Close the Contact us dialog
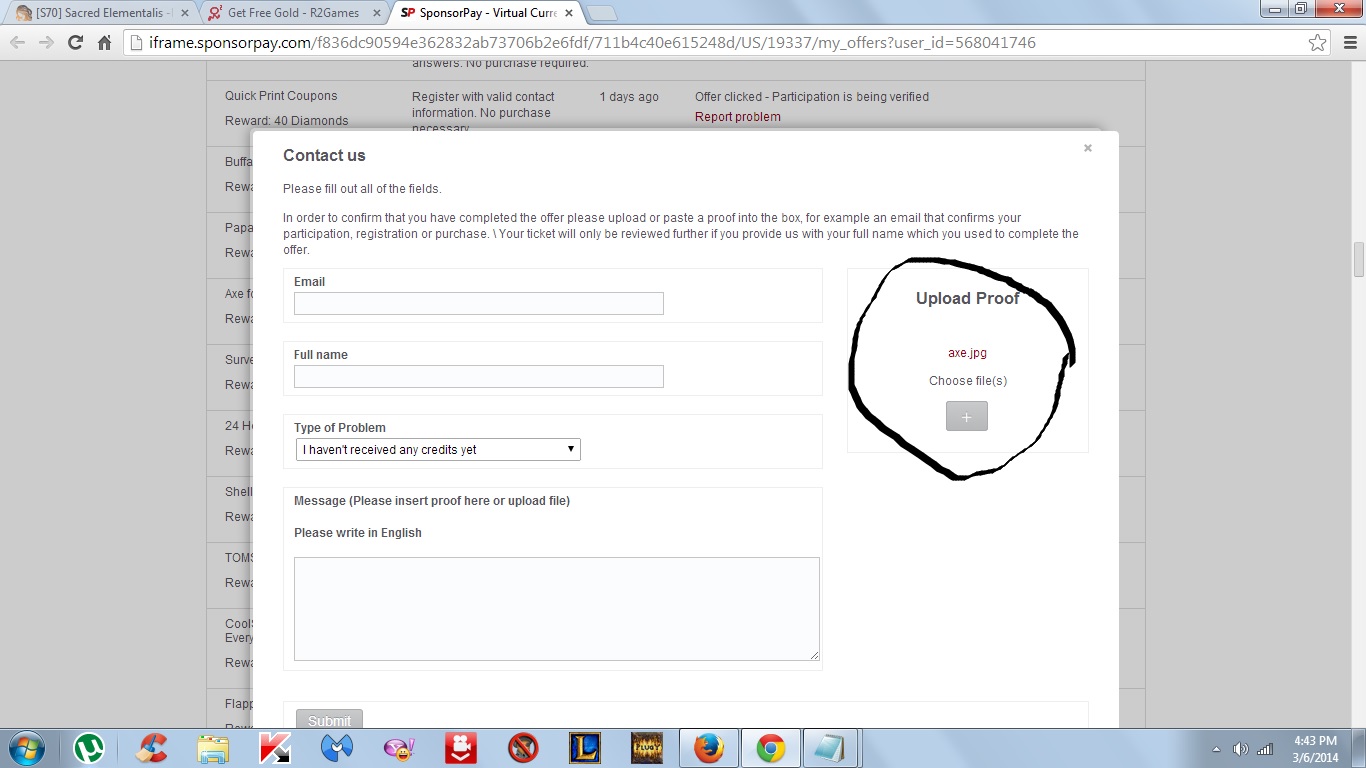This screenshot has width=1366, height=768. pos(1088,148)
